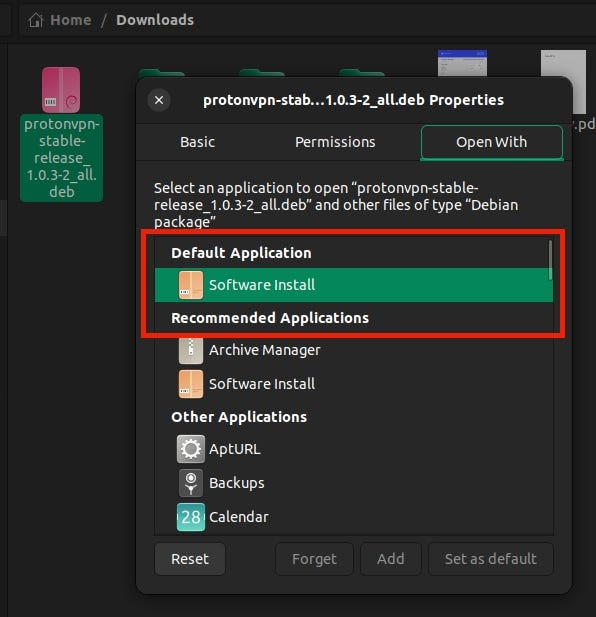Click the Backups safe icon

click(x=191, y=483)
